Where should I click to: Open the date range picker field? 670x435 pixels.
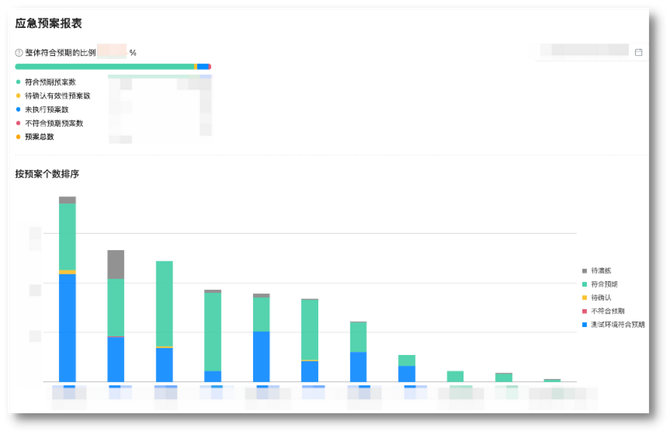(x=586, y=52)
